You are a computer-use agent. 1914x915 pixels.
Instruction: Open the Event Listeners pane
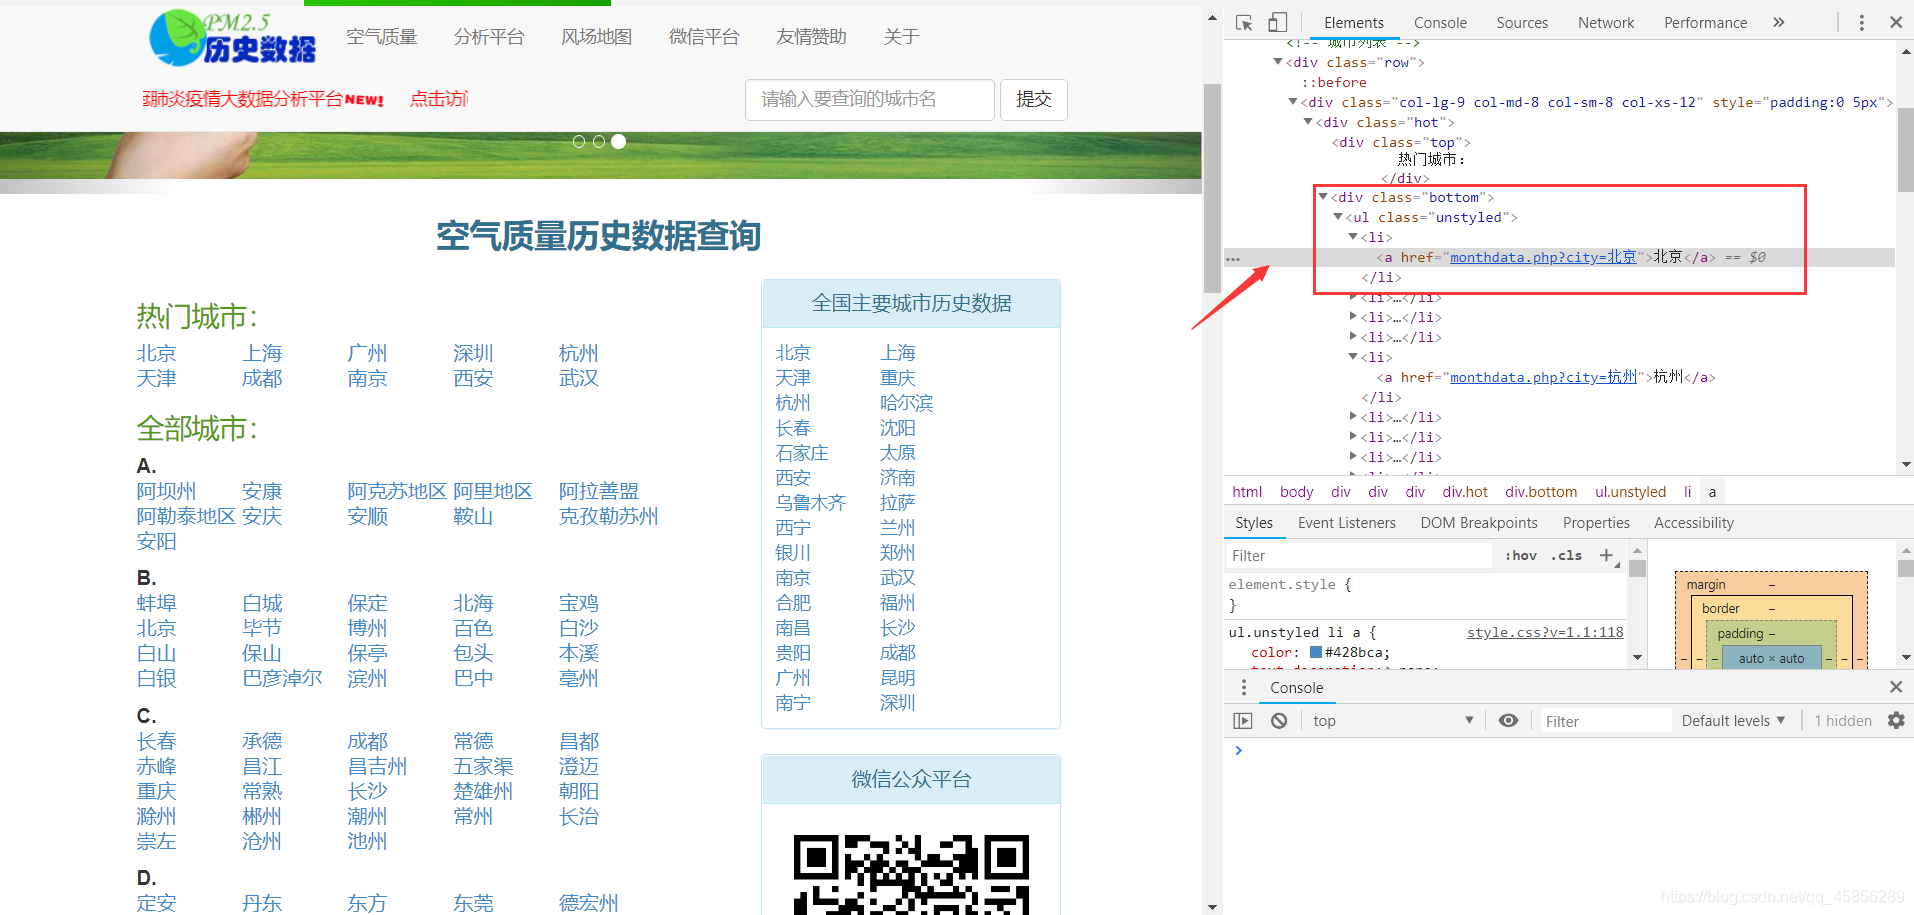coord(1346,522)
